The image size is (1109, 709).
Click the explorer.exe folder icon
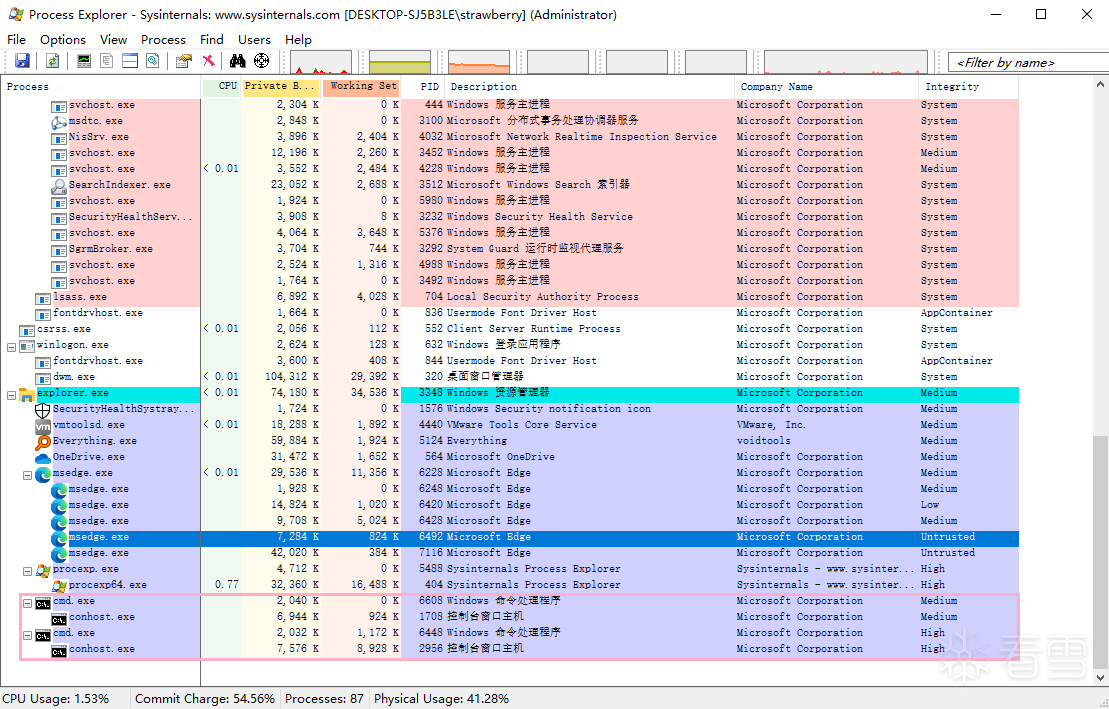[27, 394]
